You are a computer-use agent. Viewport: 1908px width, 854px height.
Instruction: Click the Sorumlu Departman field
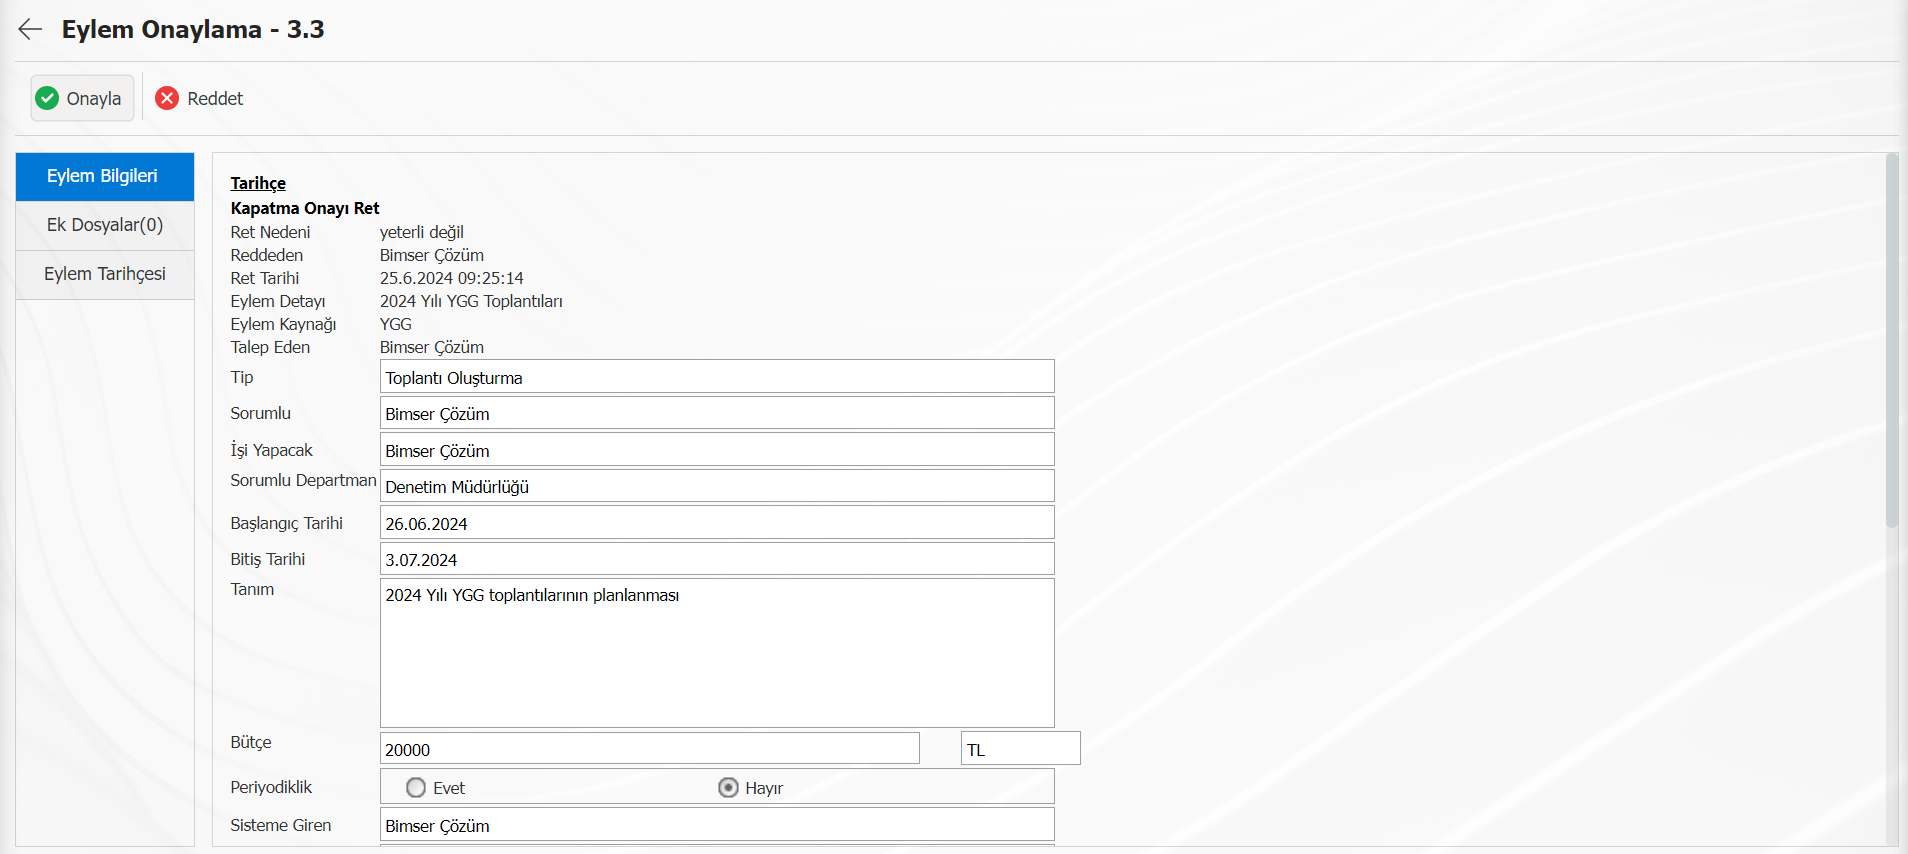pos(717,486)
